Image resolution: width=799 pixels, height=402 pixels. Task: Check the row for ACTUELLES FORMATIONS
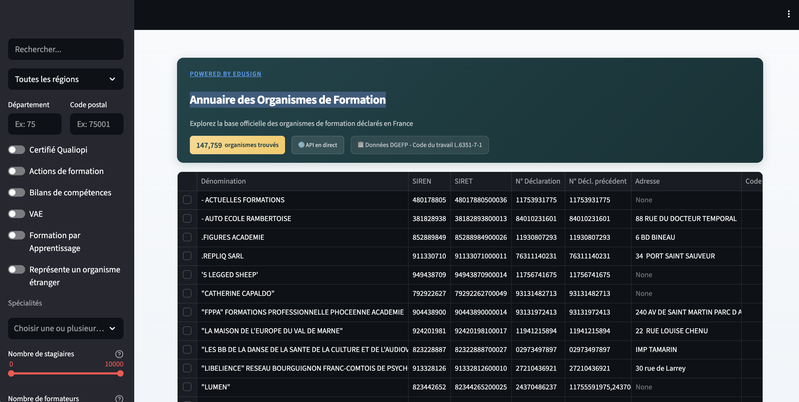click(x=187, y=200)
